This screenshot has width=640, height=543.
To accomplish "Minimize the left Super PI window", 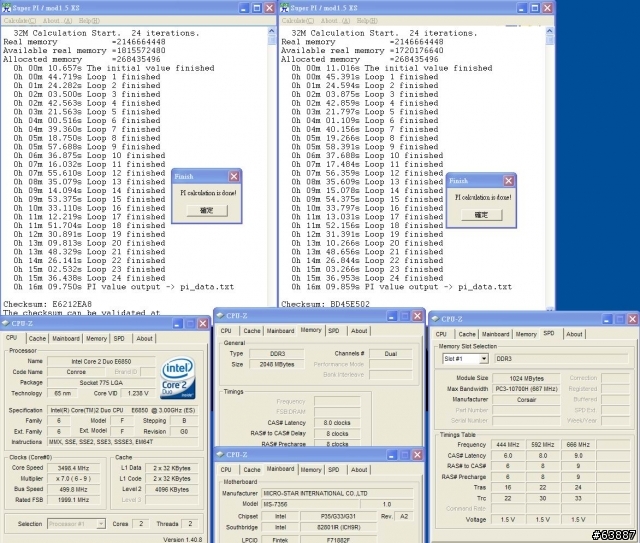I will (x=244, y=8).
